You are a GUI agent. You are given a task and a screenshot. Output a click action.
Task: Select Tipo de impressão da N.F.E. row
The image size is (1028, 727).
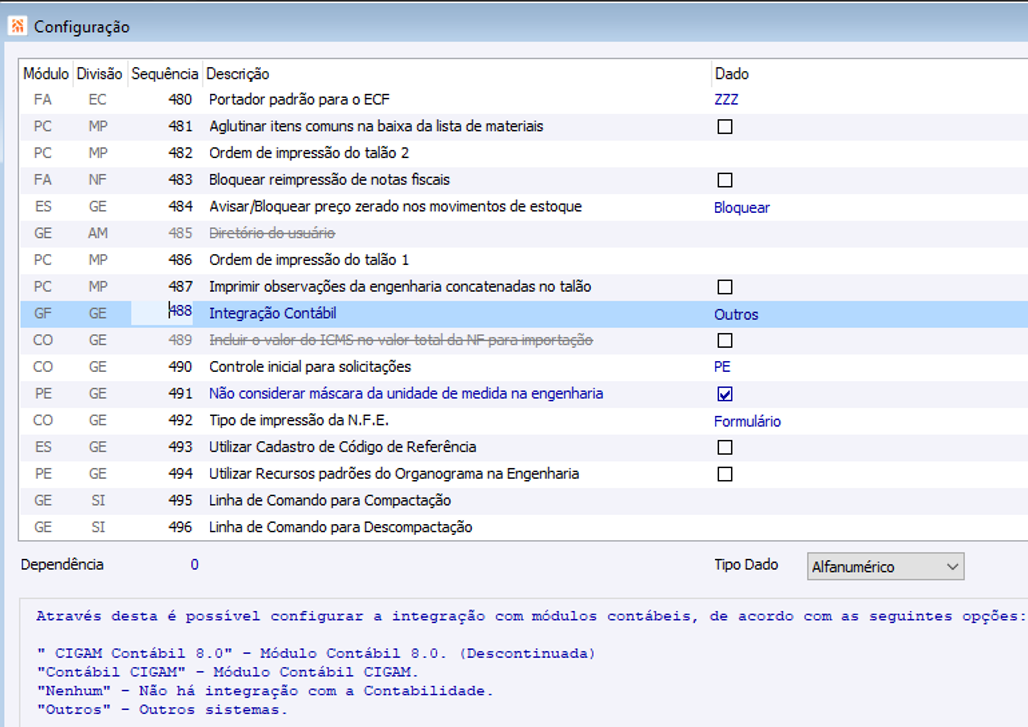524,421
